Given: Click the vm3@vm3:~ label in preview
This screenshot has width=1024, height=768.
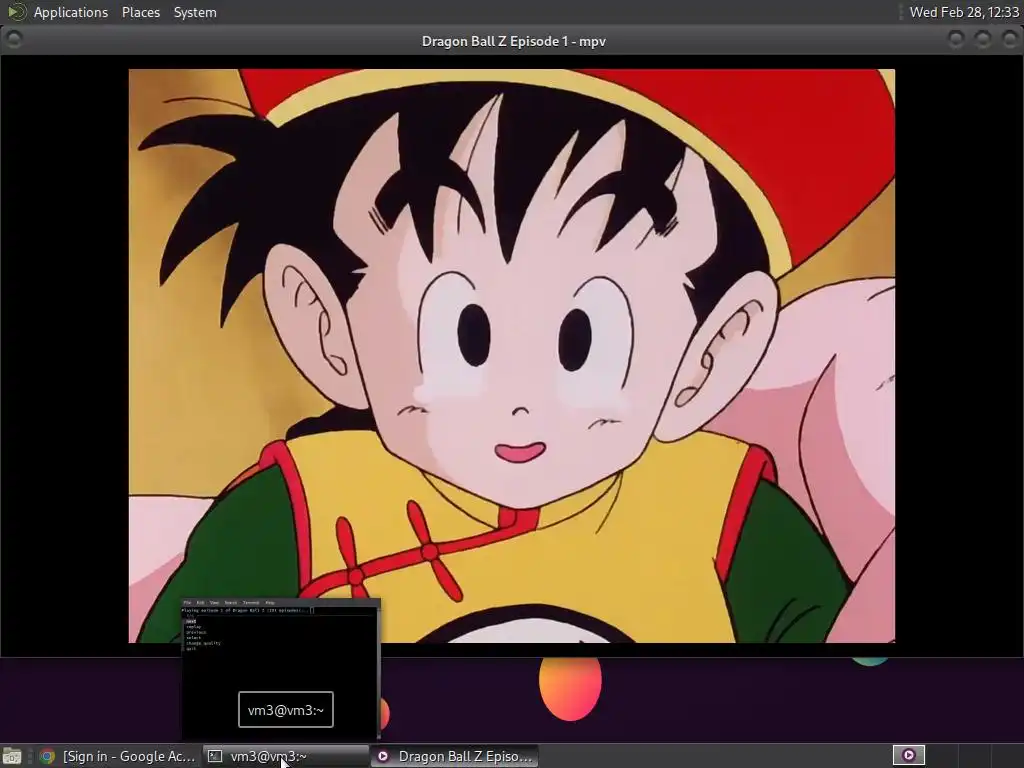Looking at the screenshot, I should pos(286,710).
